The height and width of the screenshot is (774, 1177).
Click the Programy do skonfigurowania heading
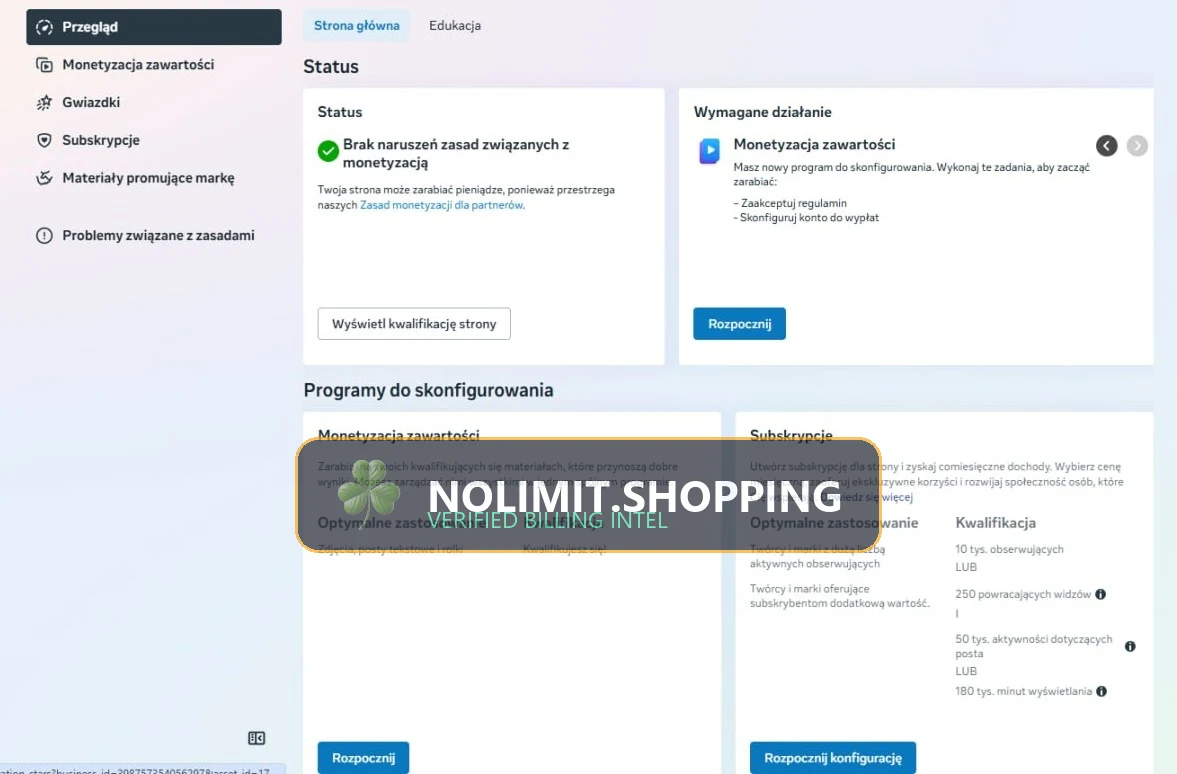(x=428, y=390)
